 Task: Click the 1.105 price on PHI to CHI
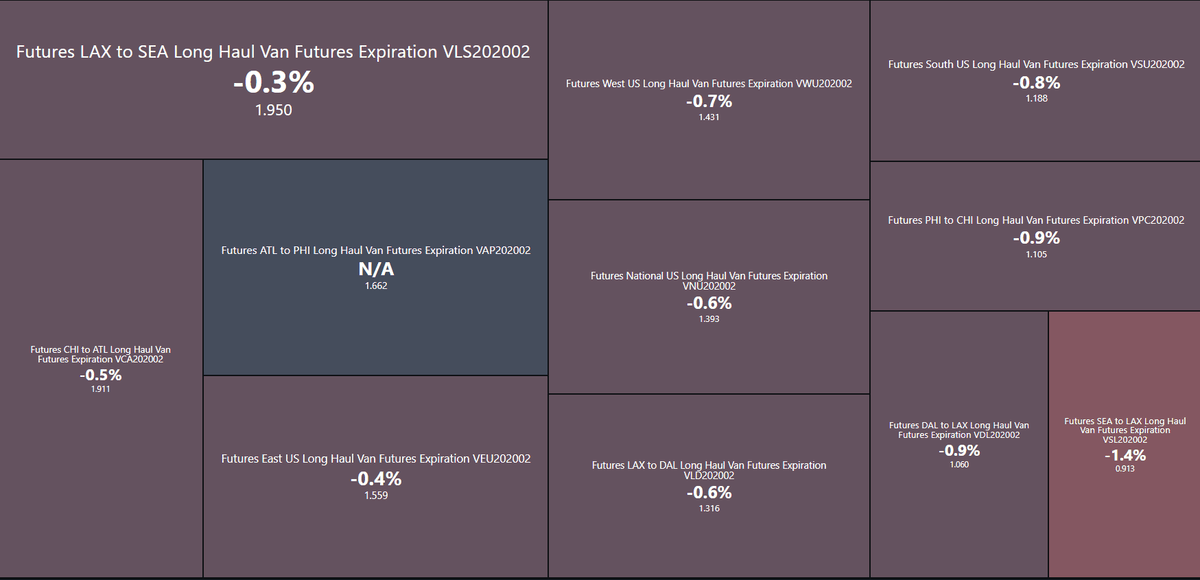click(1036, 255)
